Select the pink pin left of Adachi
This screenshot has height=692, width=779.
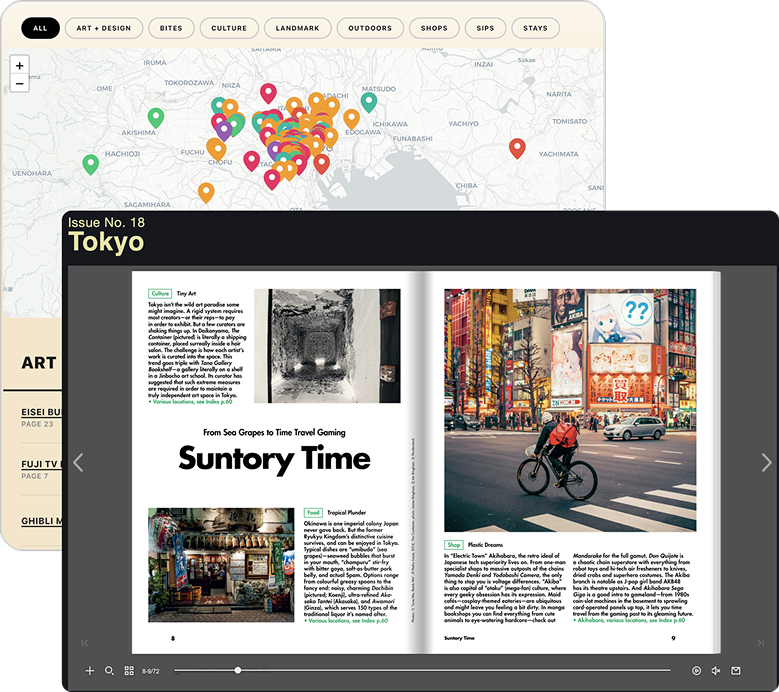tap(268, 93)
